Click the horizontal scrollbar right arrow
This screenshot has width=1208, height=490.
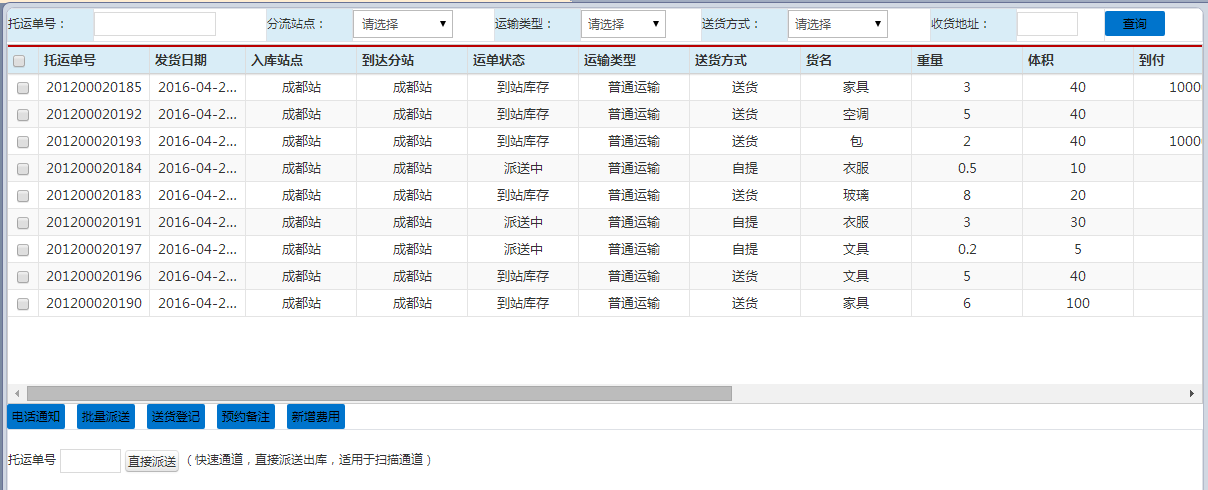tap(1191, 394)
